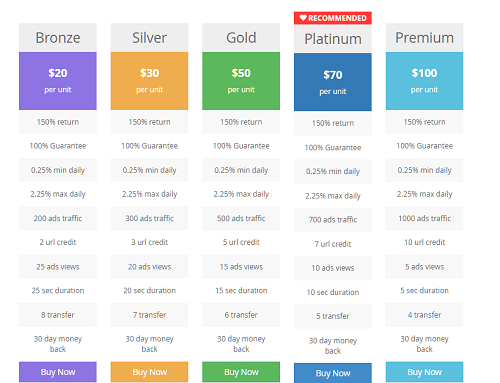This screenshot has height=383, width=500.
Task: Click the Platinum plan heading
Action: [333, 39]
